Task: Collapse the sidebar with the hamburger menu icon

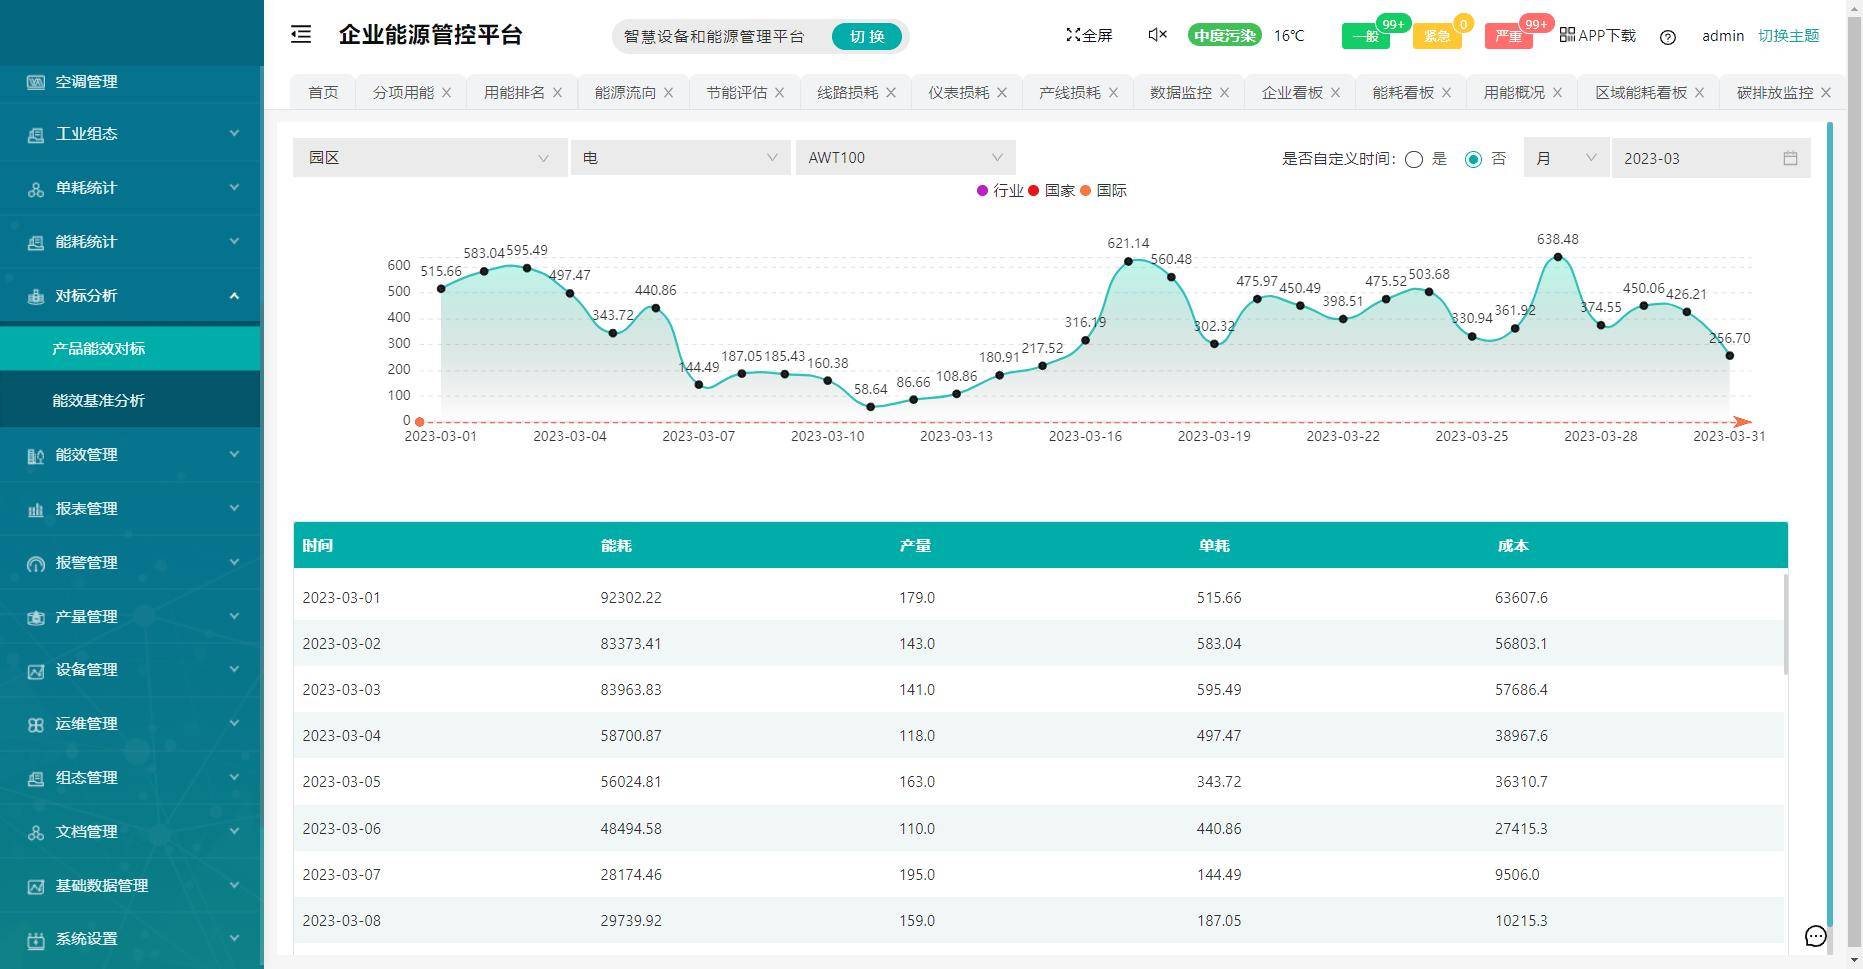Action: pyautogui.click(x=301, y=34)
